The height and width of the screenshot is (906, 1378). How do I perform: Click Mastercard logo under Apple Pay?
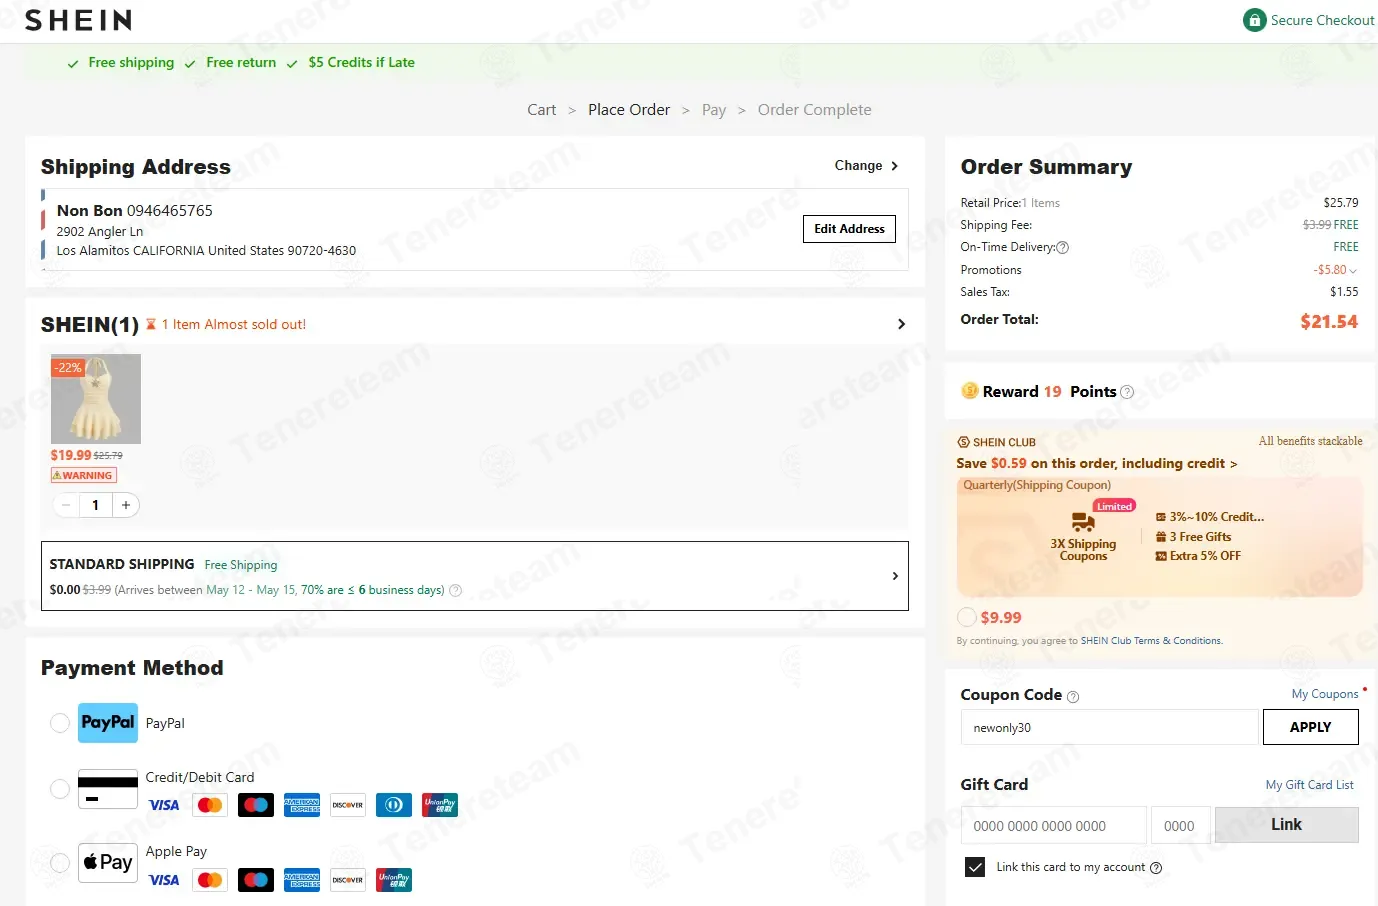pyautogui.click(x=210, y=880)
